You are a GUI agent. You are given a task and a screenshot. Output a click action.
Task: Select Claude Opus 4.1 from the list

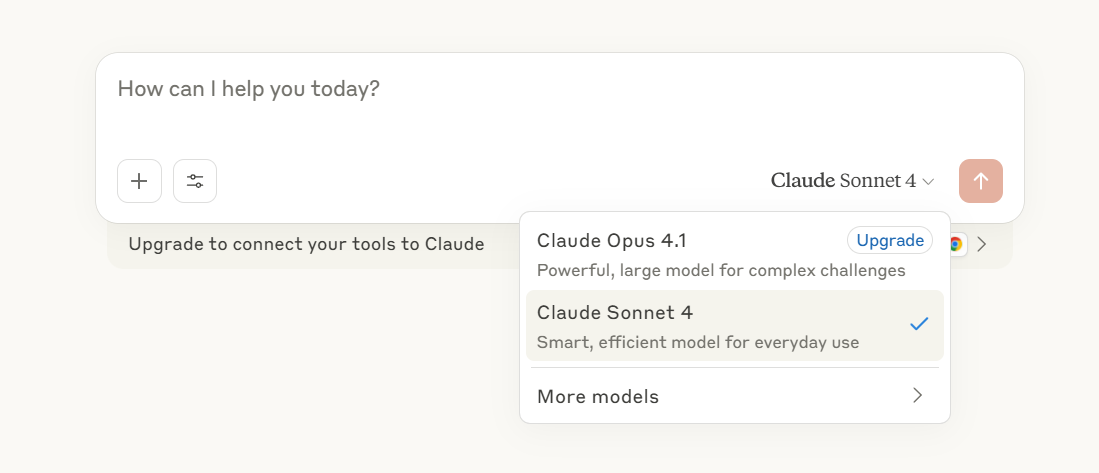click(x=735, y=254)
